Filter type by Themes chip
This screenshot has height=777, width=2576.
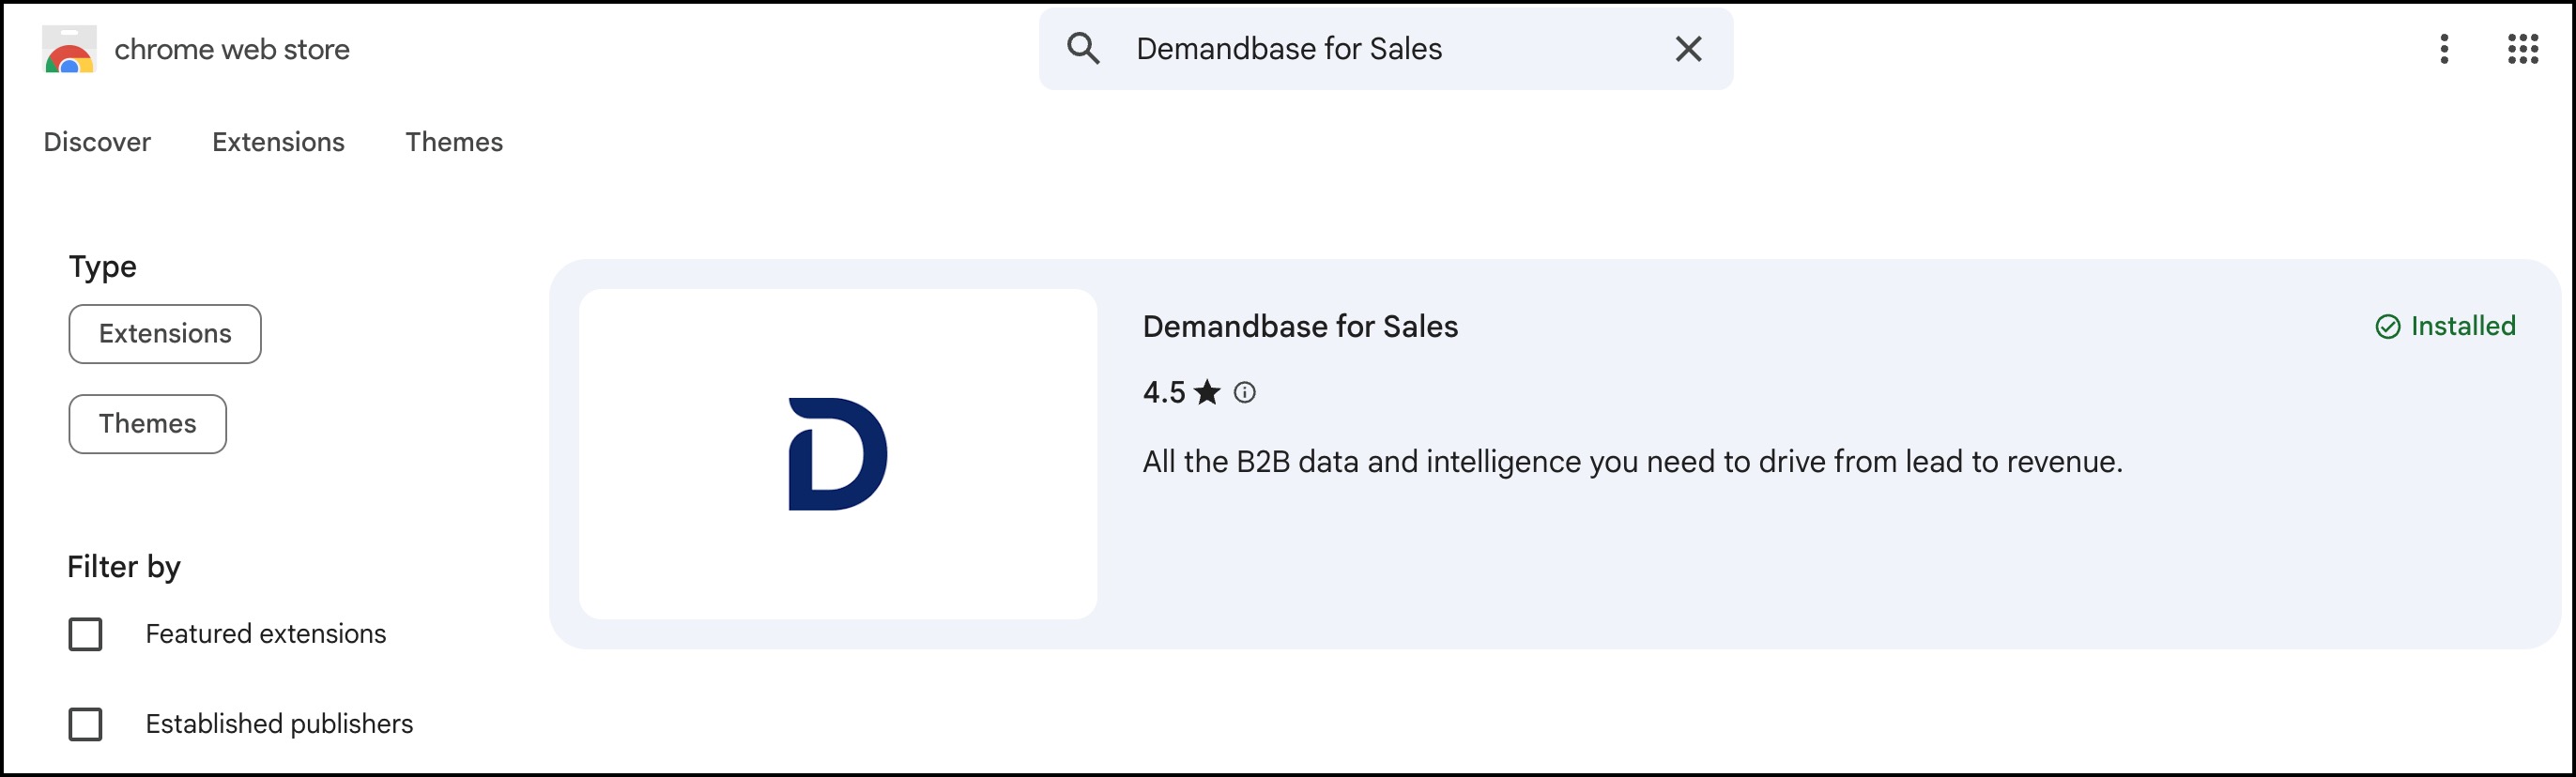tap(147, 424)
